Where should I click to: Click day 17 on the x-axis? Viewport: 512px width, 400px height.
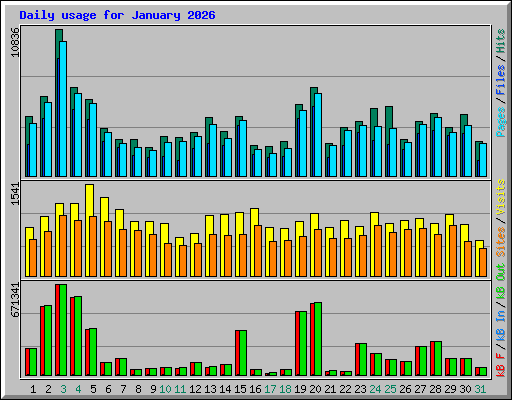coord(270,389)
